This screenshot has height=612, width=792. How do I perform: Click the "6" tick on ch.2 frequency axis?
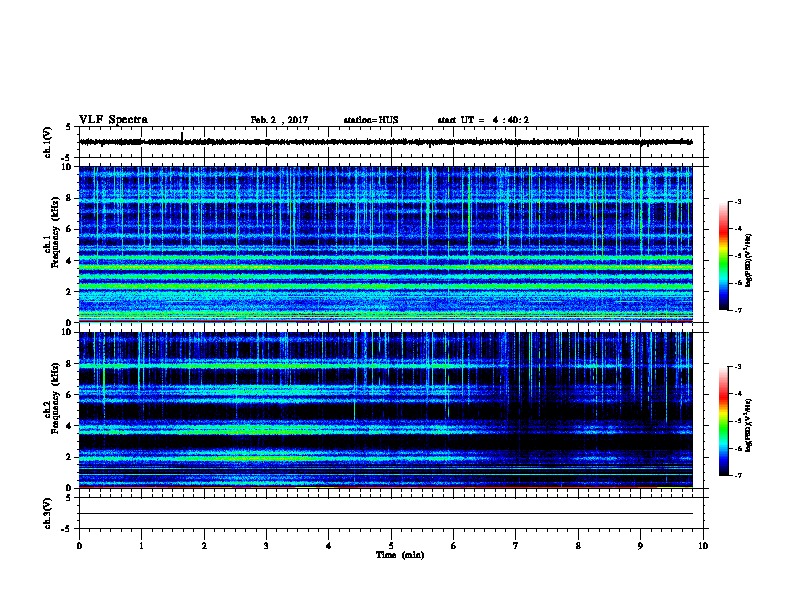point(68,395)
